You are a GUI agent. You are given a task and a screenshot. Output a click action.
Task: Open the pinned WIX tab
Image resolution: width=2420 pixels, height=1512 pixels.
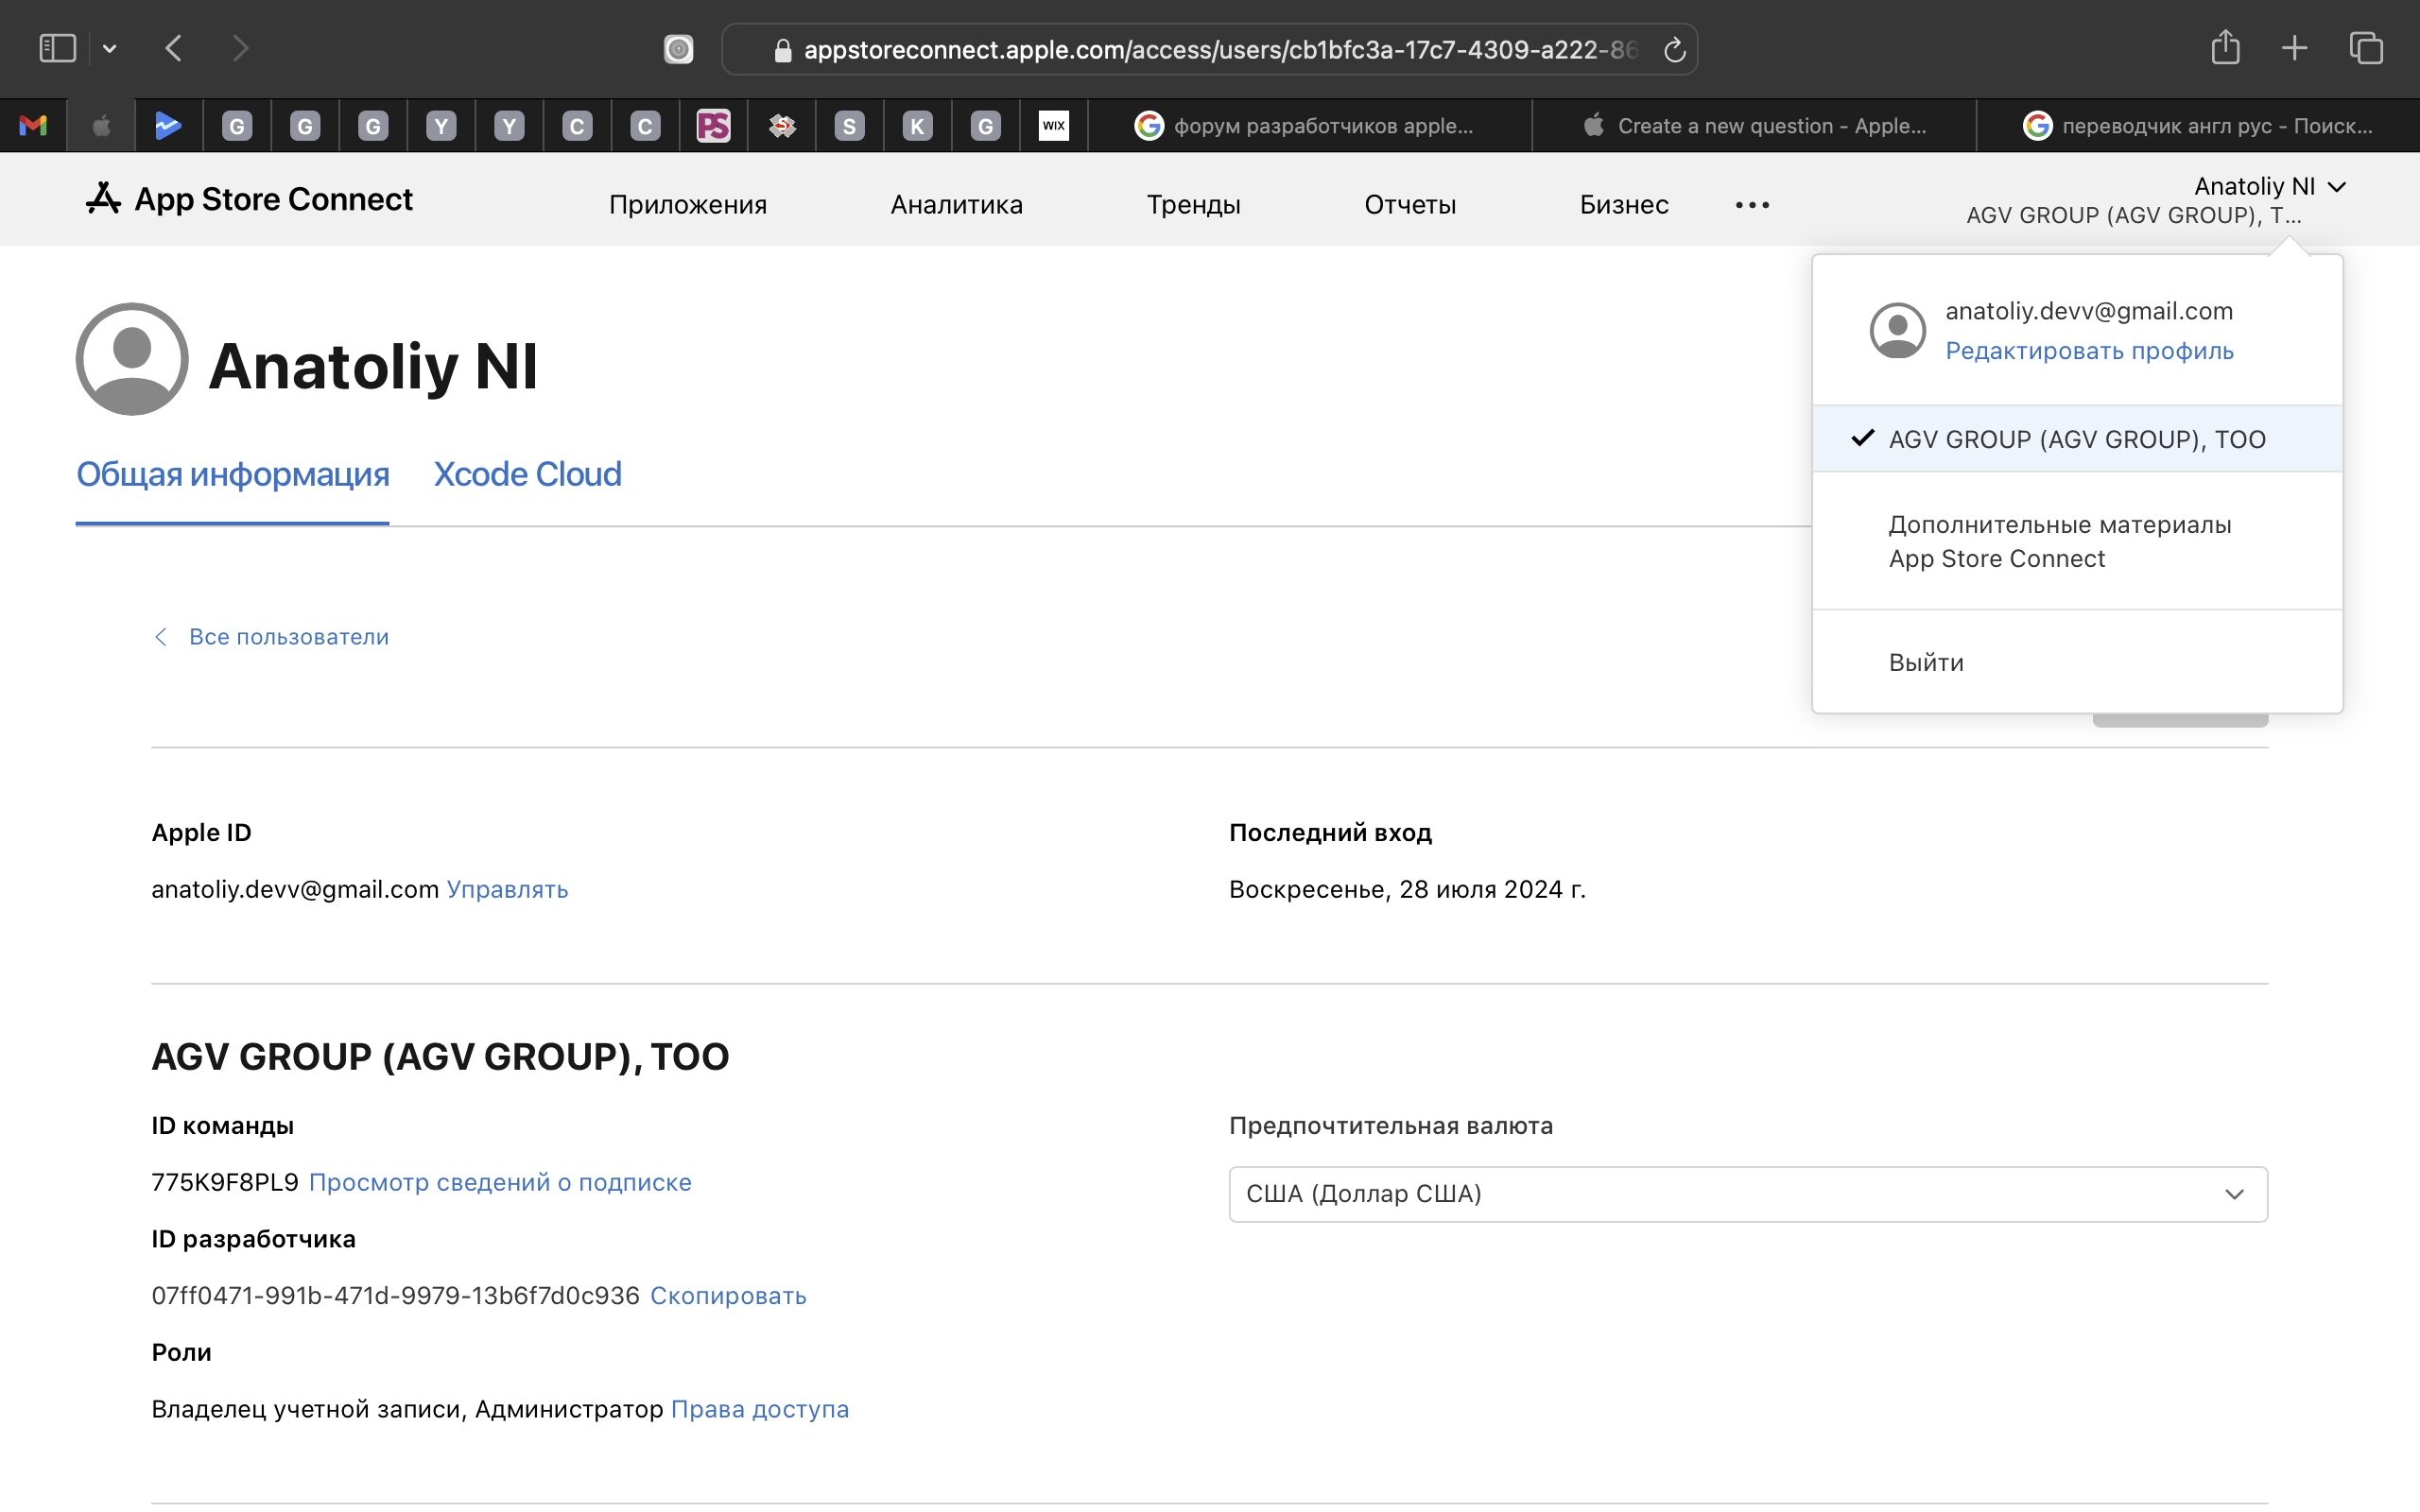click(x=1054, y=126)
